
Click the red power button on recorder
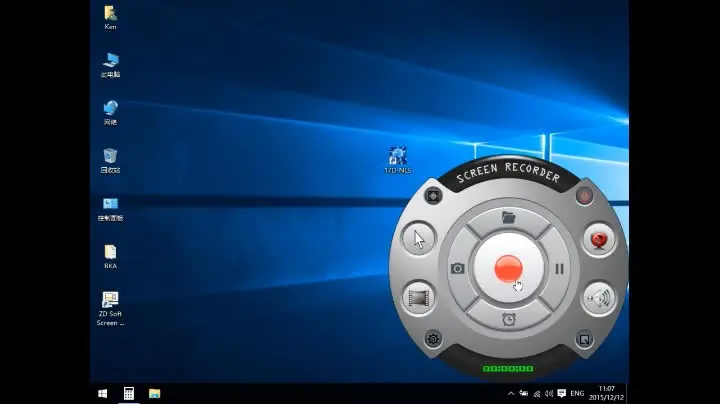(x=585, y=196)
